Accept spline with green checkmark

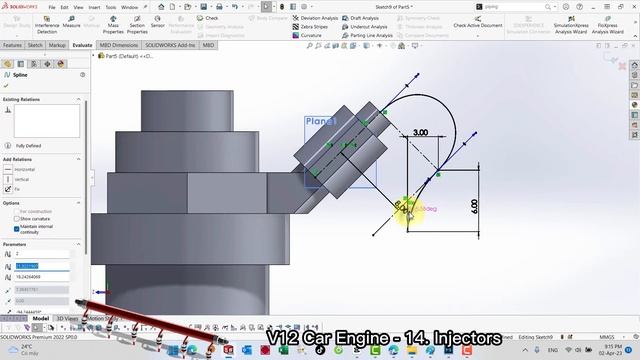coord(6,85)
